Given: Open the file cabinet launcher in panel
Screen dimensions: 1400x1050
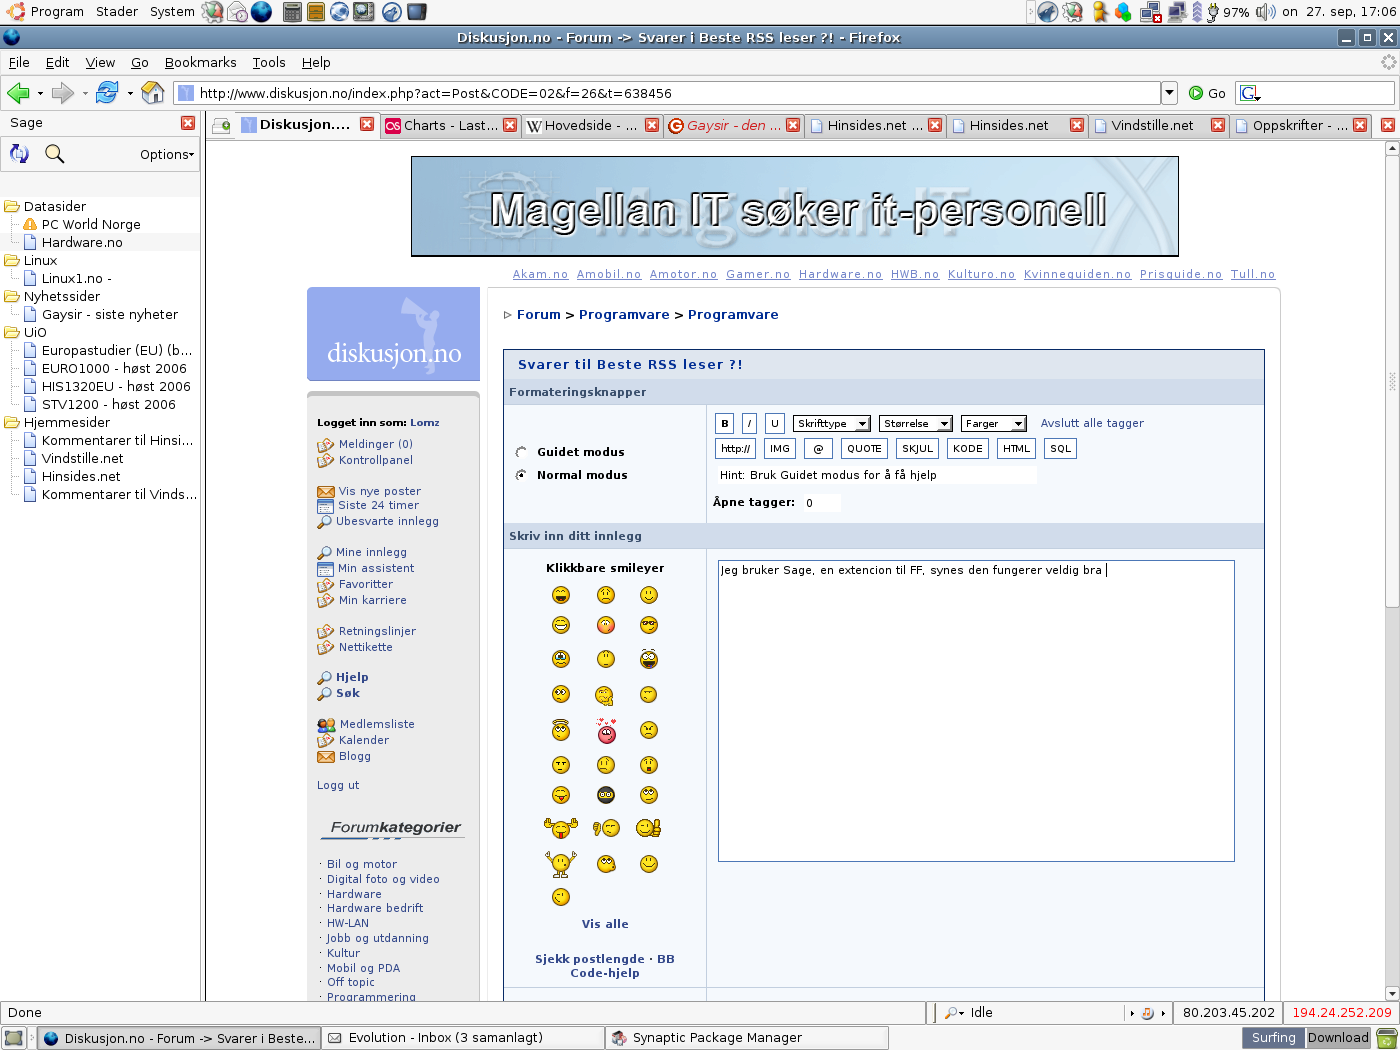Looking at the screenshot, I should (316, 12).
